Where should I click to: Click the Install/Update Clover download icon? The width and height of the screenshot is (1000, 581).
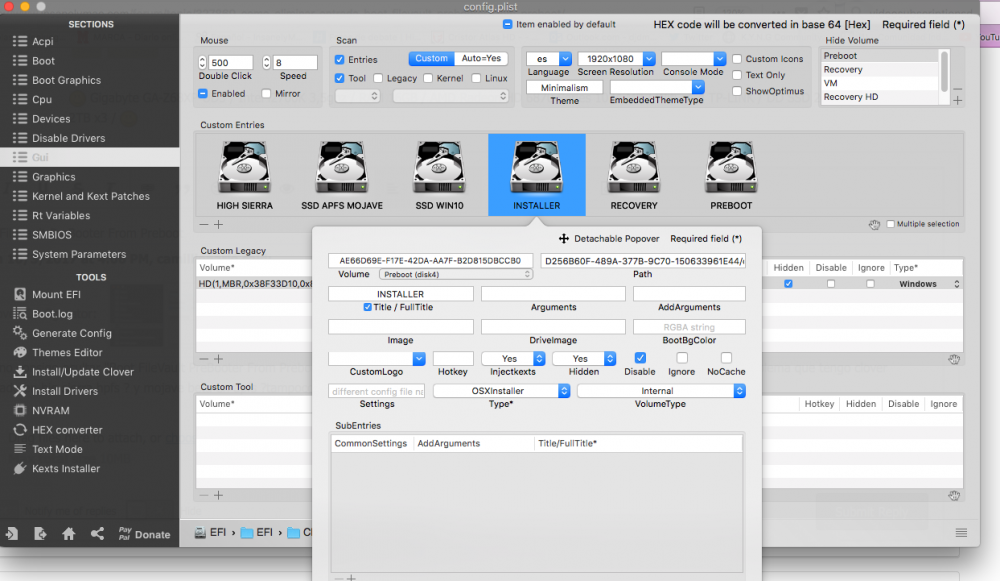[20, 371]
